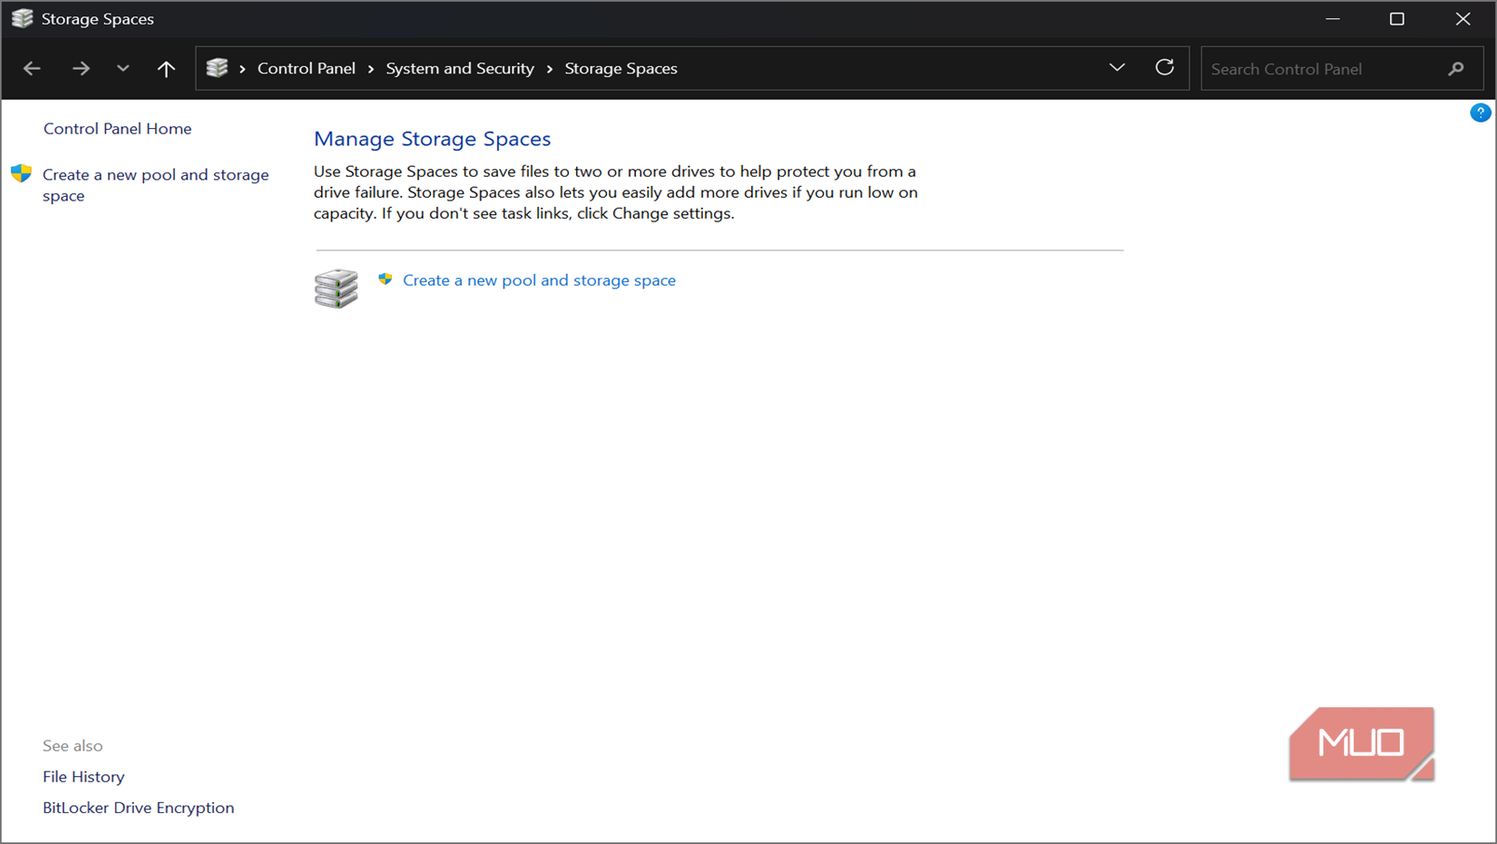1497x844 pixels.
Task: Click the Storage Spaces icon in address bar
Action: tap(217, 68)
